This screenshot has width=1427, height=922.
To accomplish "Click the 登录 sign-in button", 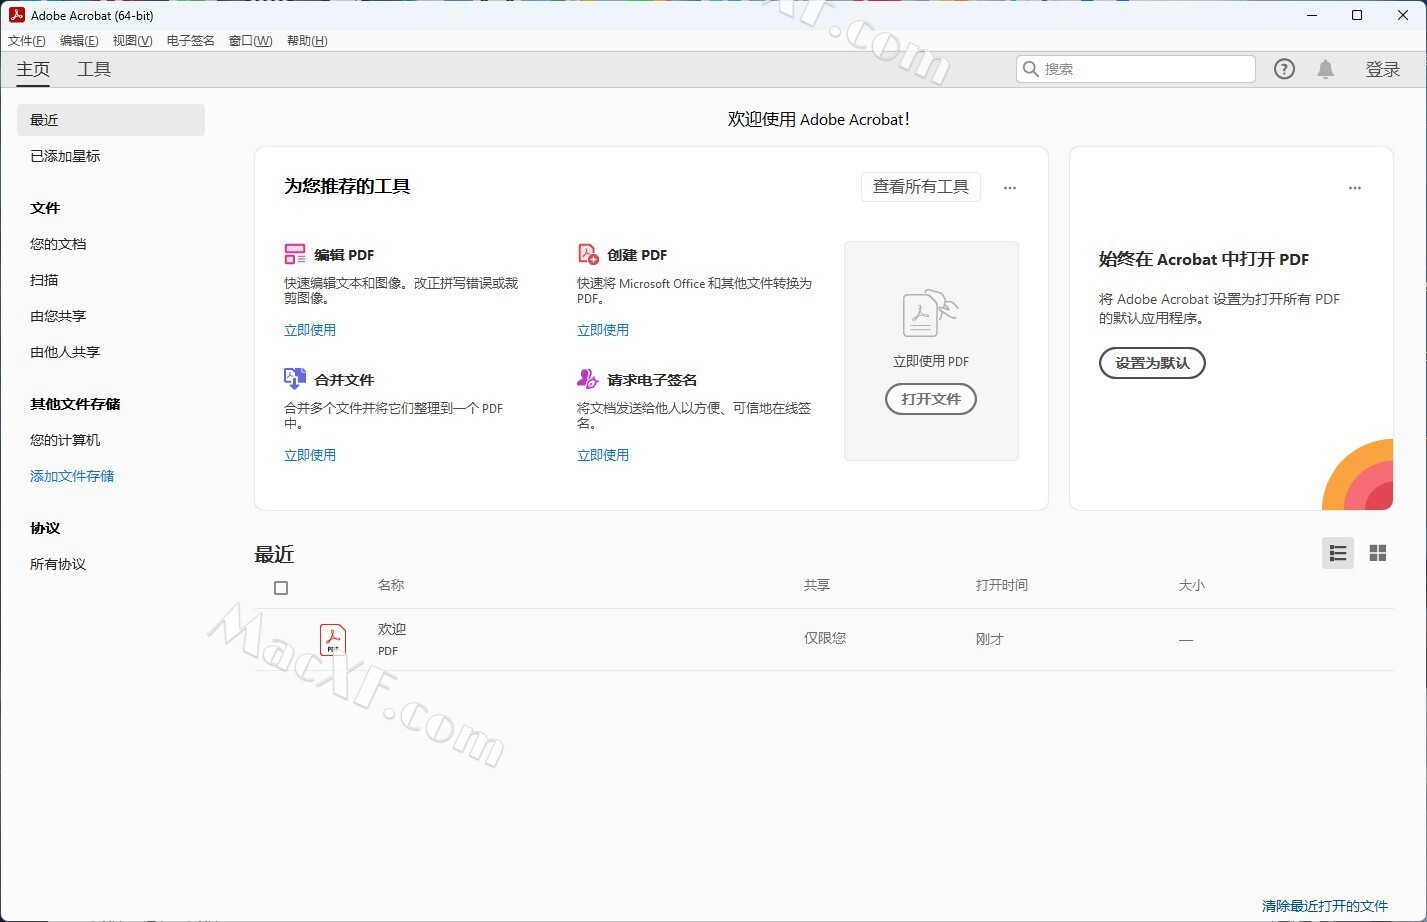I will [x=1383, y=69].
